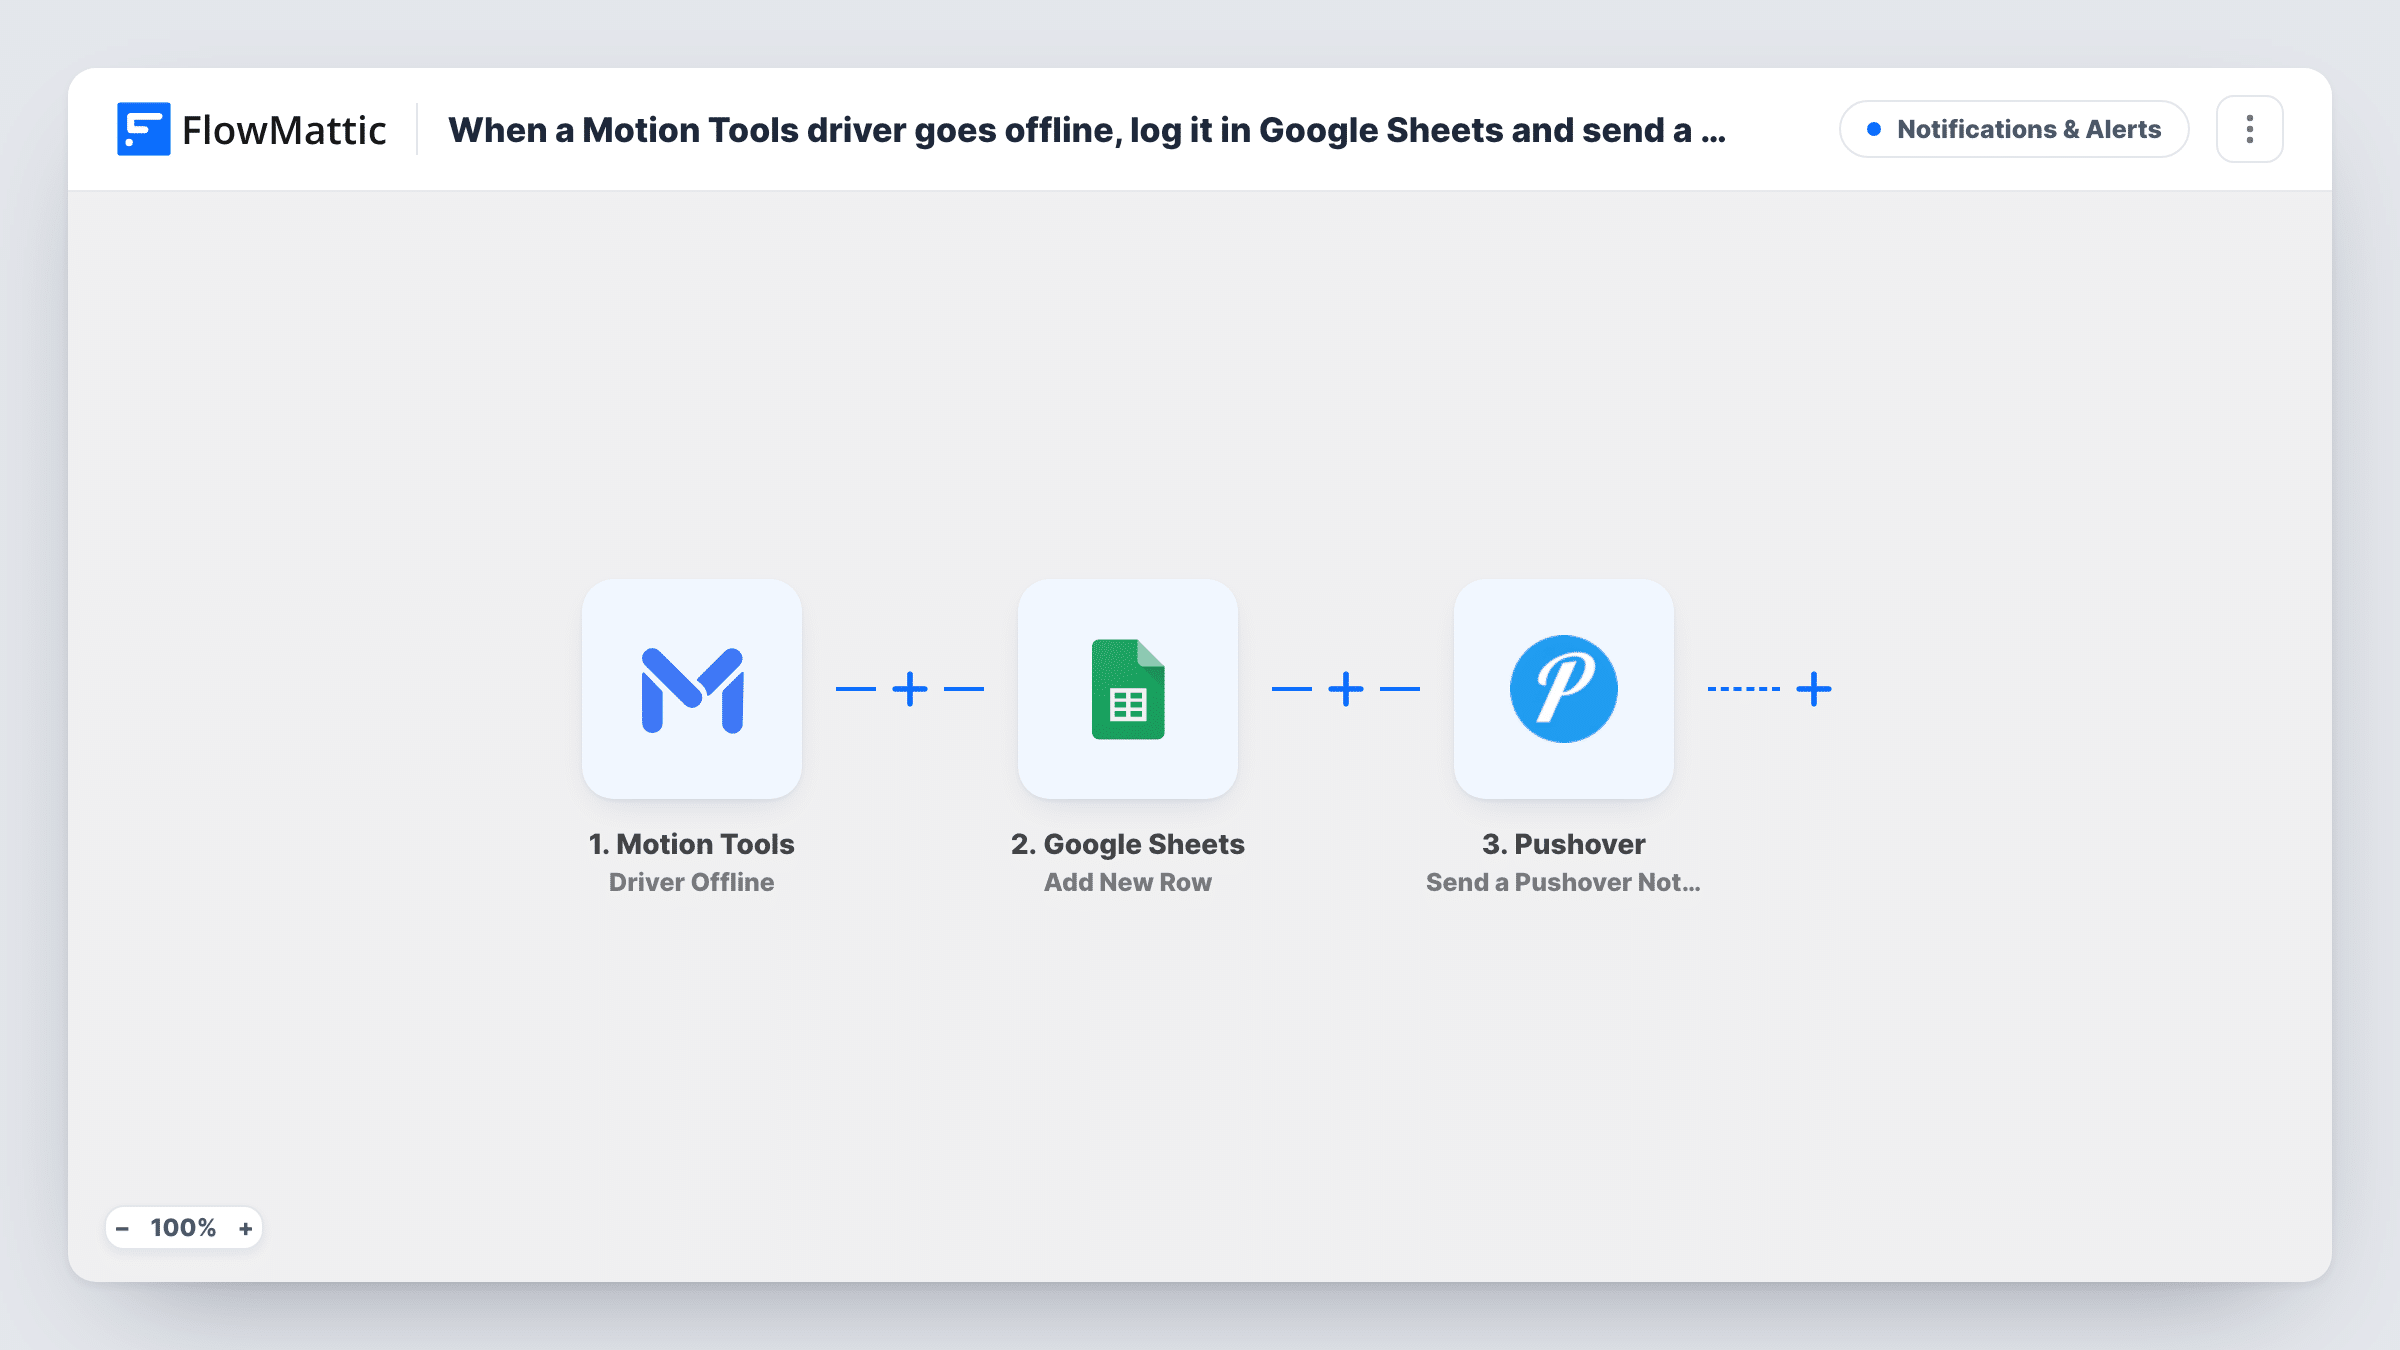Zoom in with the plus button
The image size is (2400, 1350).
click(245, 1228)
